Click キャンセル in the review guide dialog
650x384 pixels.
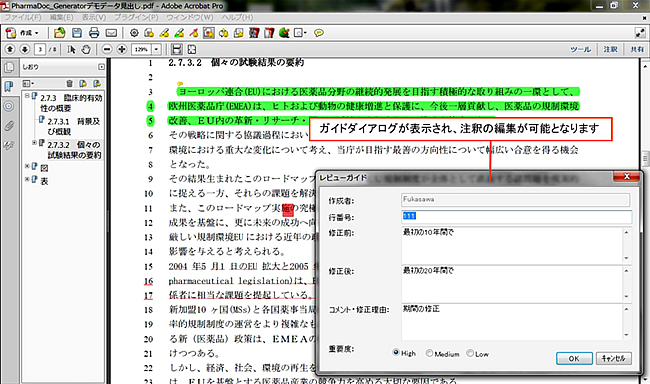pyautogui.click(x=614, y=358)
